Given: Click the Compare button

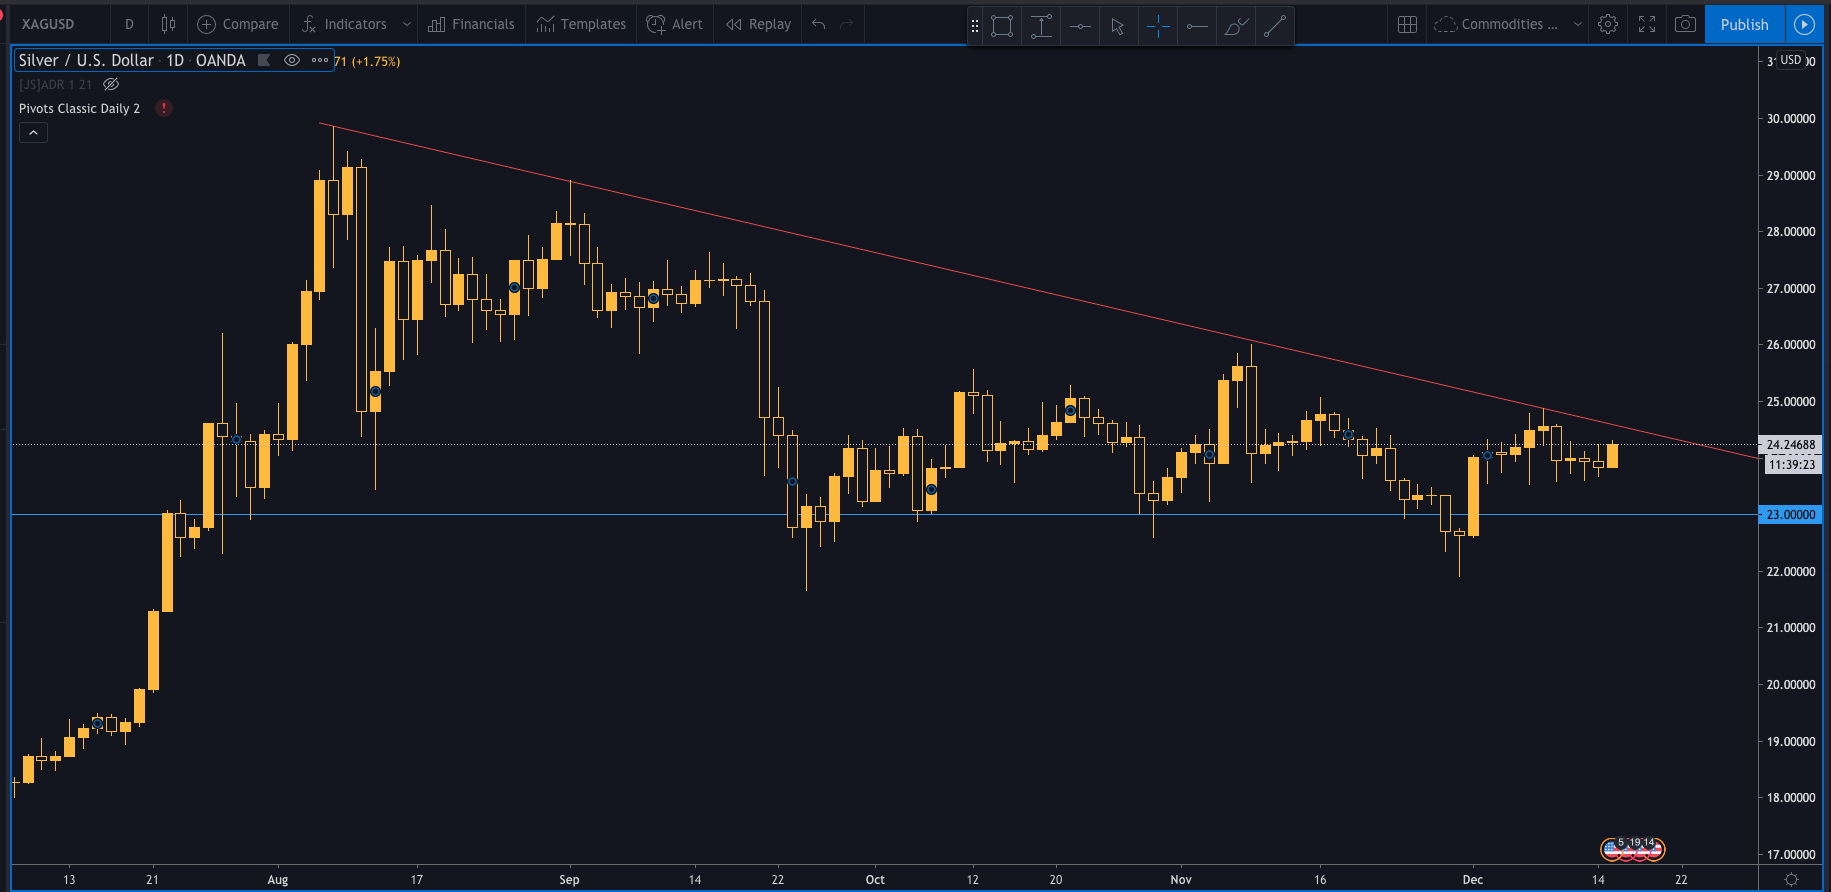Looking at the screenshot, I should (x=238, y=24).
